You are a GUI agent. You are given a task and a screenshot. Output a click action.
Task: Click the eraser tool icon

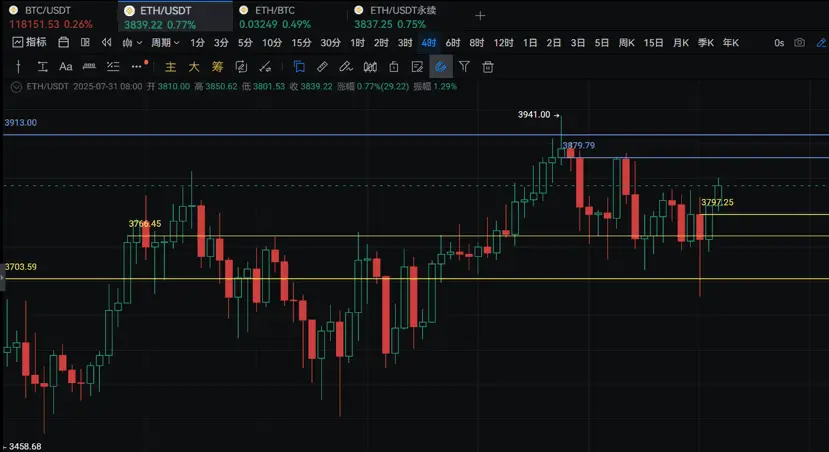(x=322, y=67)
